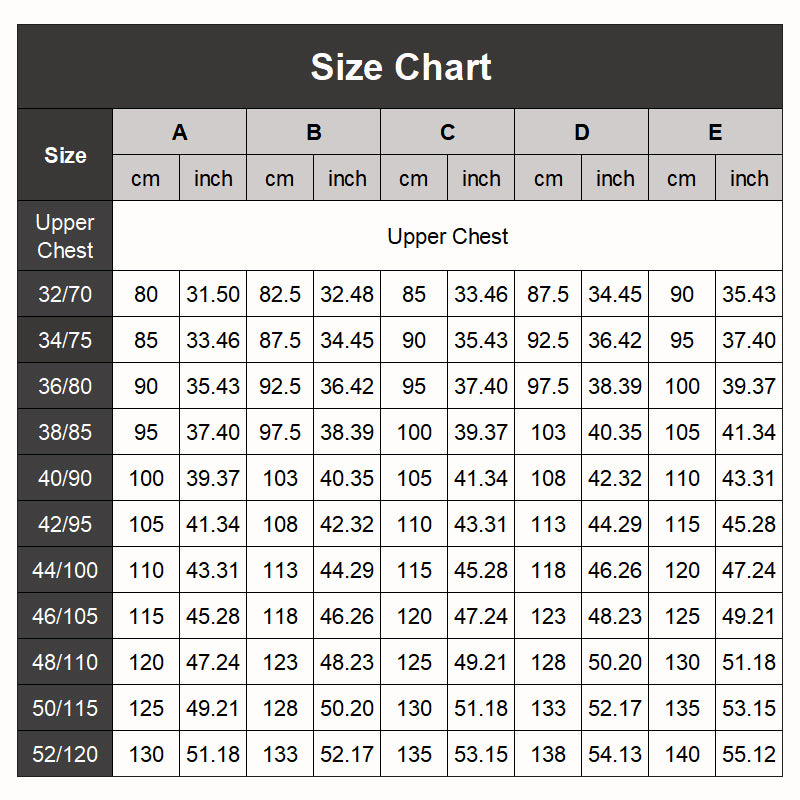The height and width of the screenshot is (800, 800).
Task: Click the 31.50 inch cell for size 32/70
Action: (x=213, y=294)
